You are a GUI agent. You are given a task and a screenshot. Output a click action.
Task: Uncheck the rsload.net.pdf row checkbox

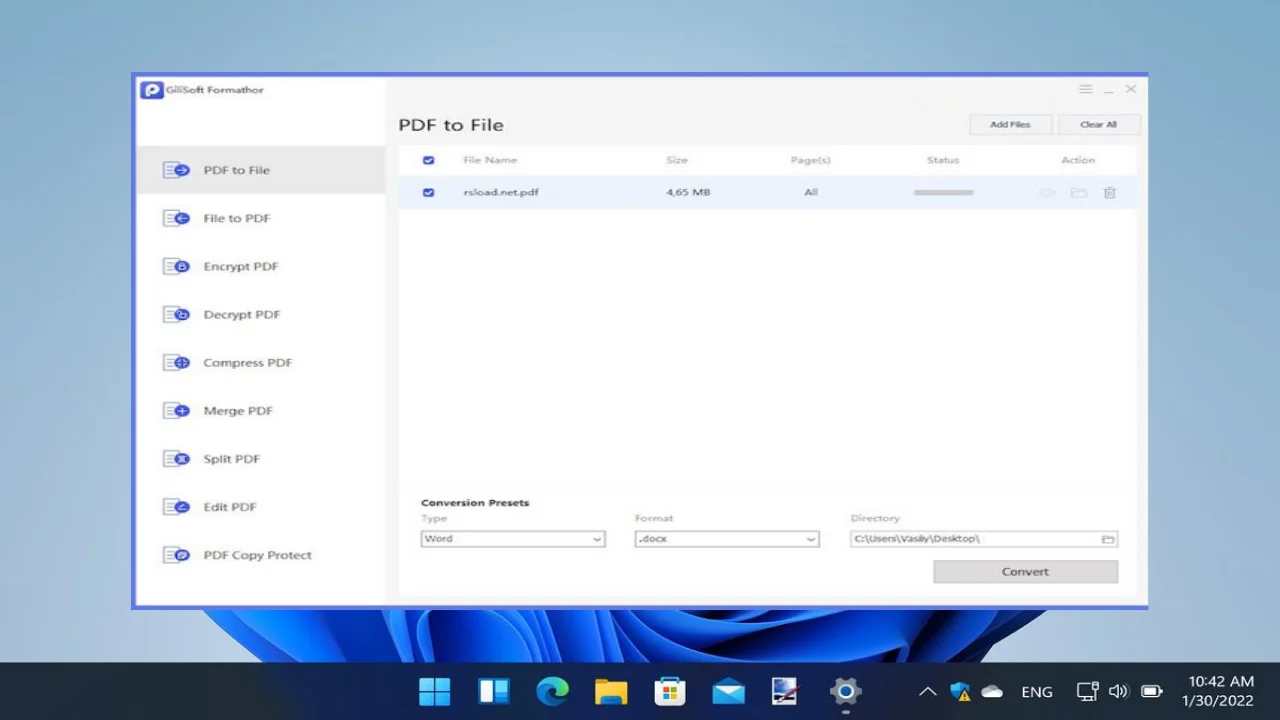(x=429, y=192)
